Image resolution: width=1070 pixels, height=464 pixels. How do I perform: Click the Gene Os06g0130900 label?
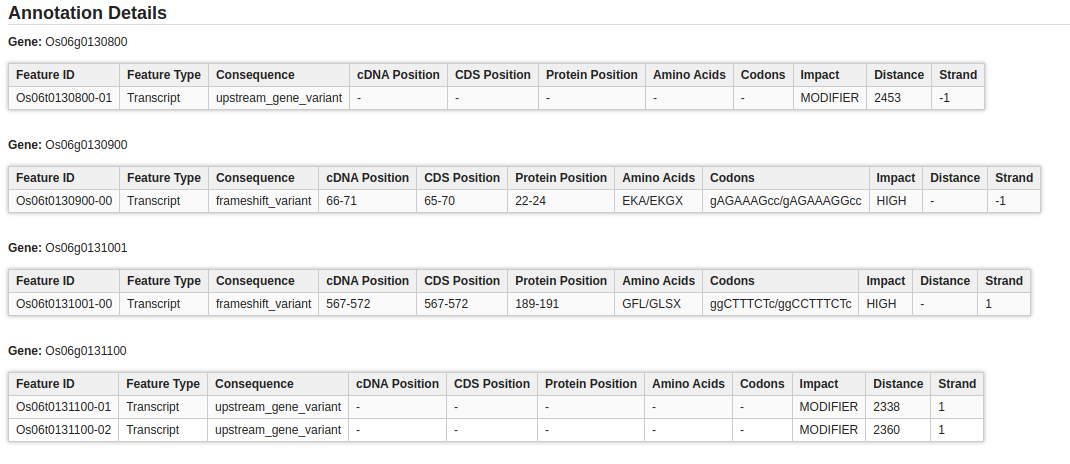[x=67, y=145]
